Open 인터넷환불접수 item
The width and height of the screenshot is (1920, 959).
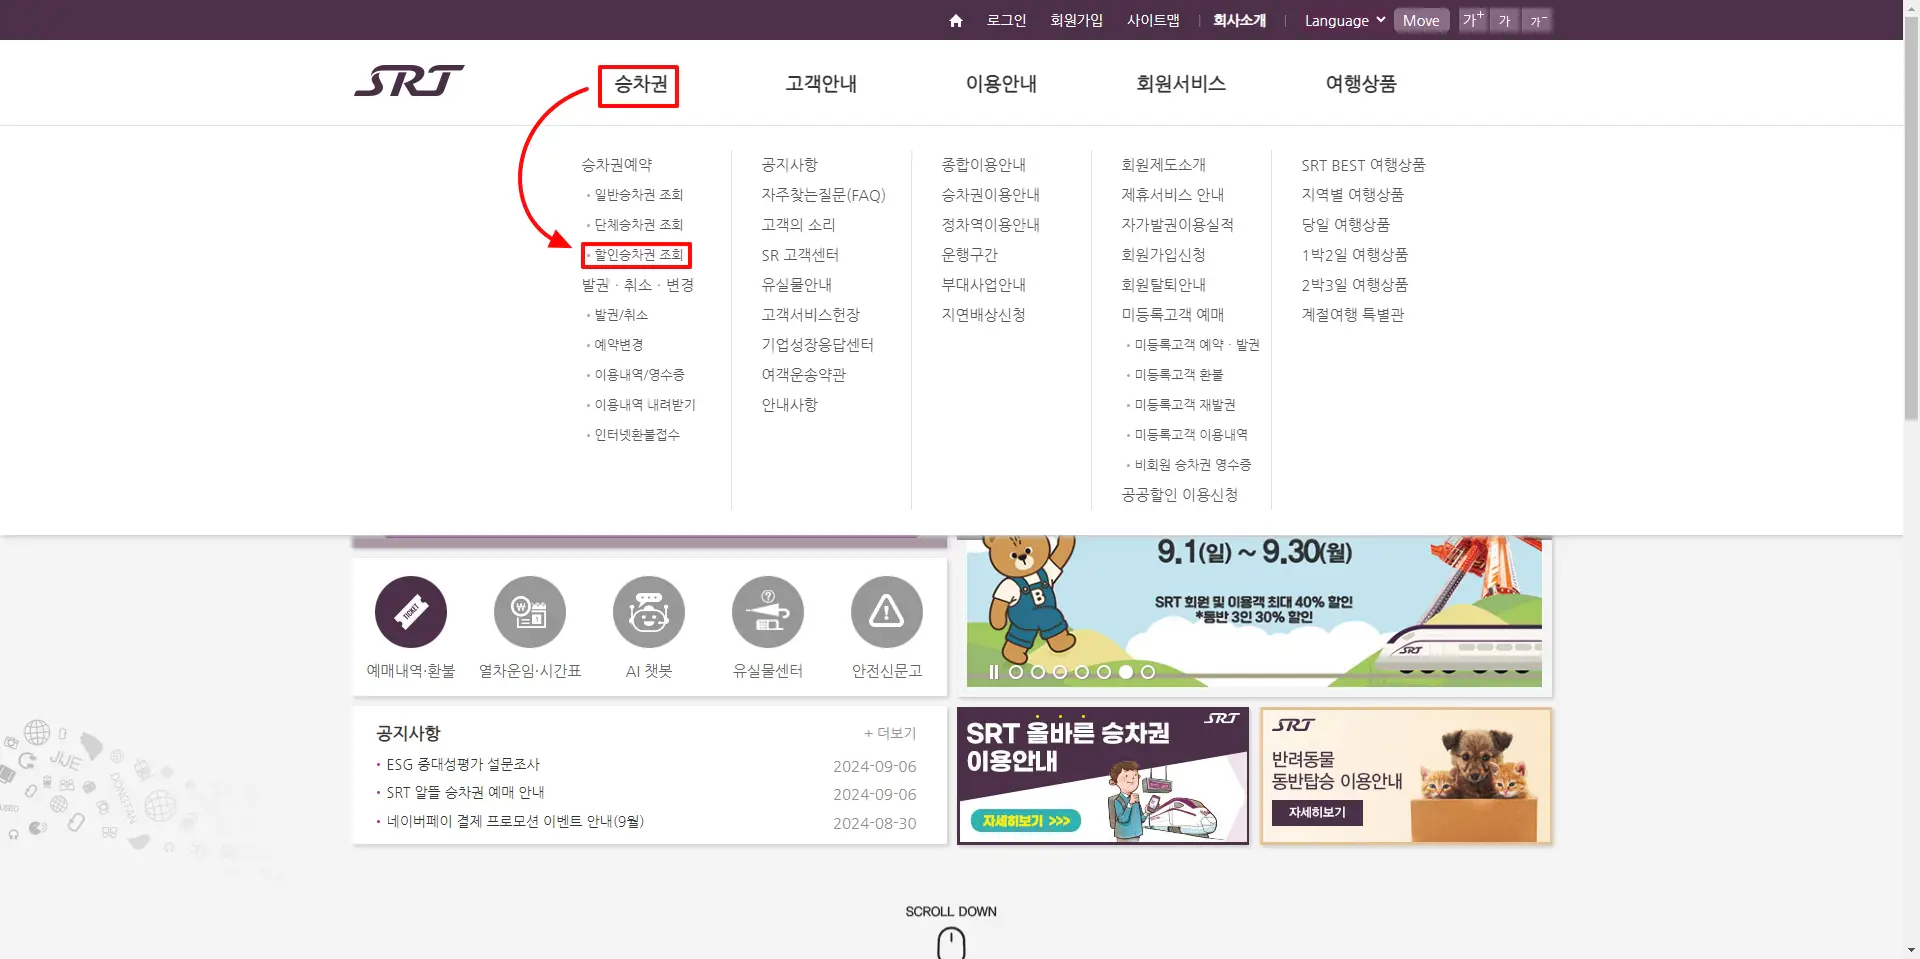coord(636,435)
